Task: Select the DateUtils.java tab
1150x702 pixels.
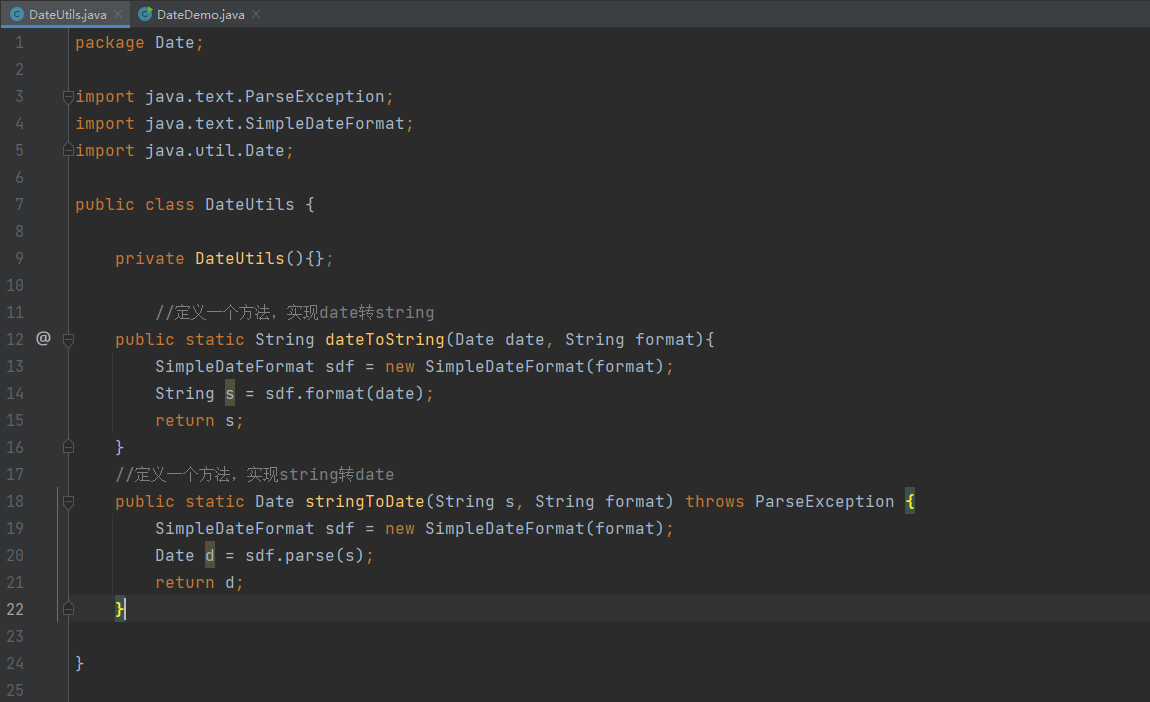Action: click(67, 14)
